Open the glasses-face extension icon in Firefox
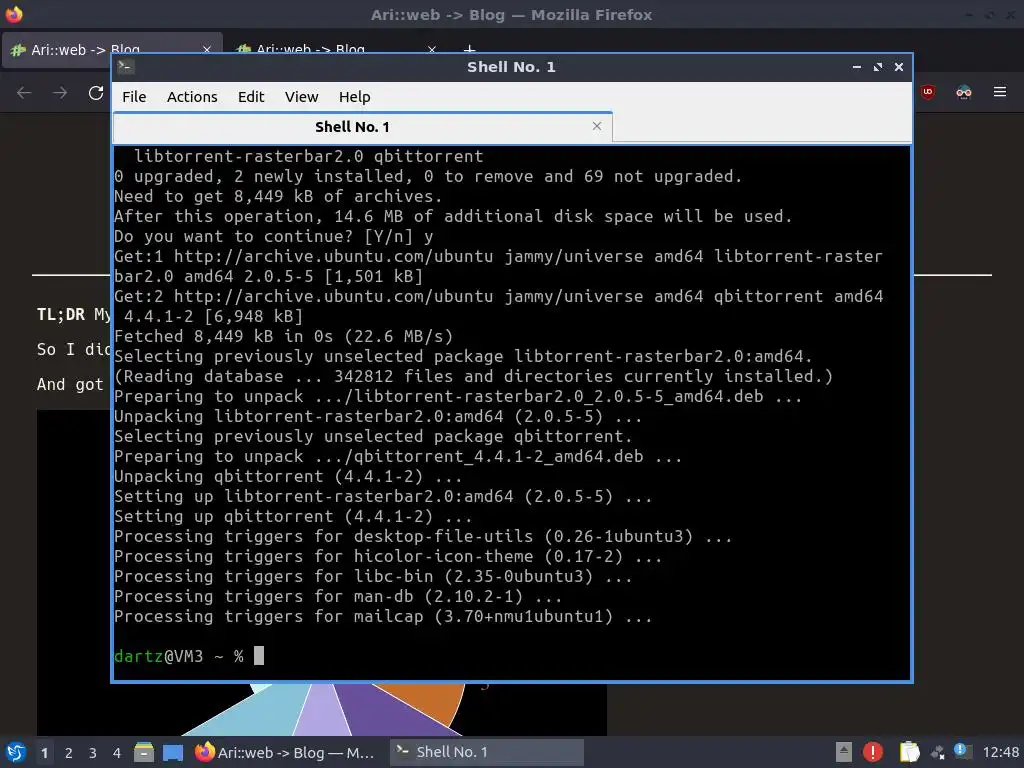Viewport: 1024px width, 768px height. 964,92
